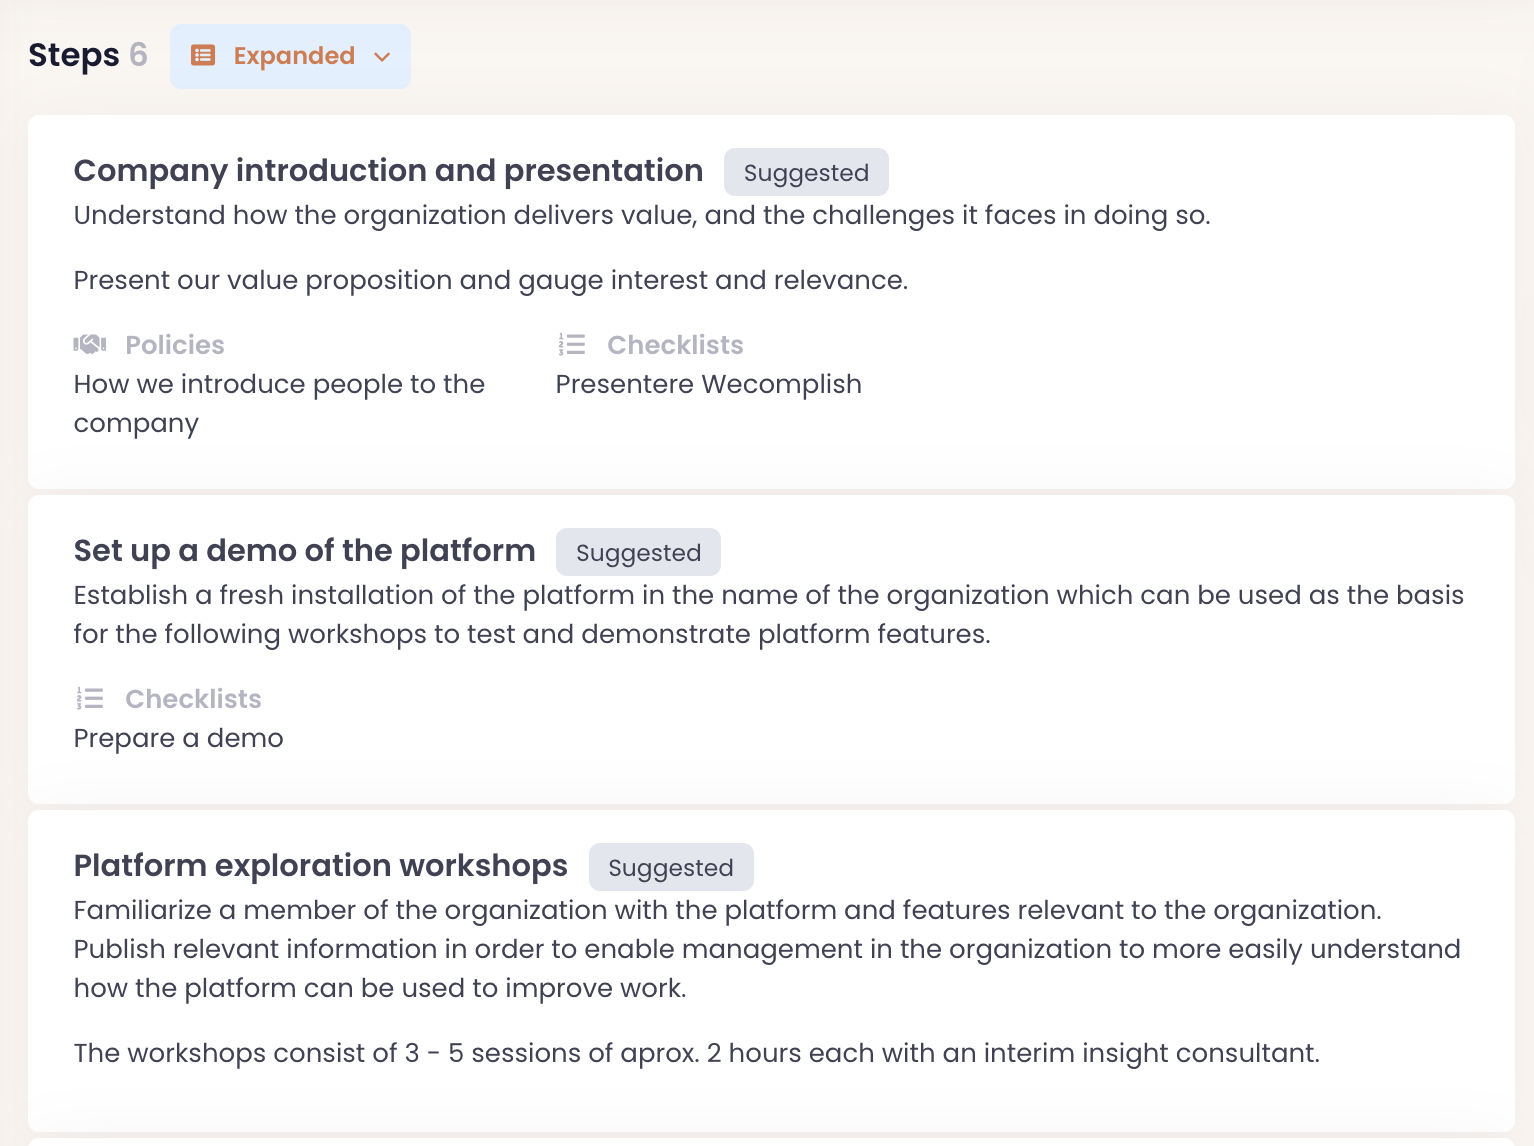
Task: Open the Presentere Wecomplish checklist
Action: pos(708,384)
